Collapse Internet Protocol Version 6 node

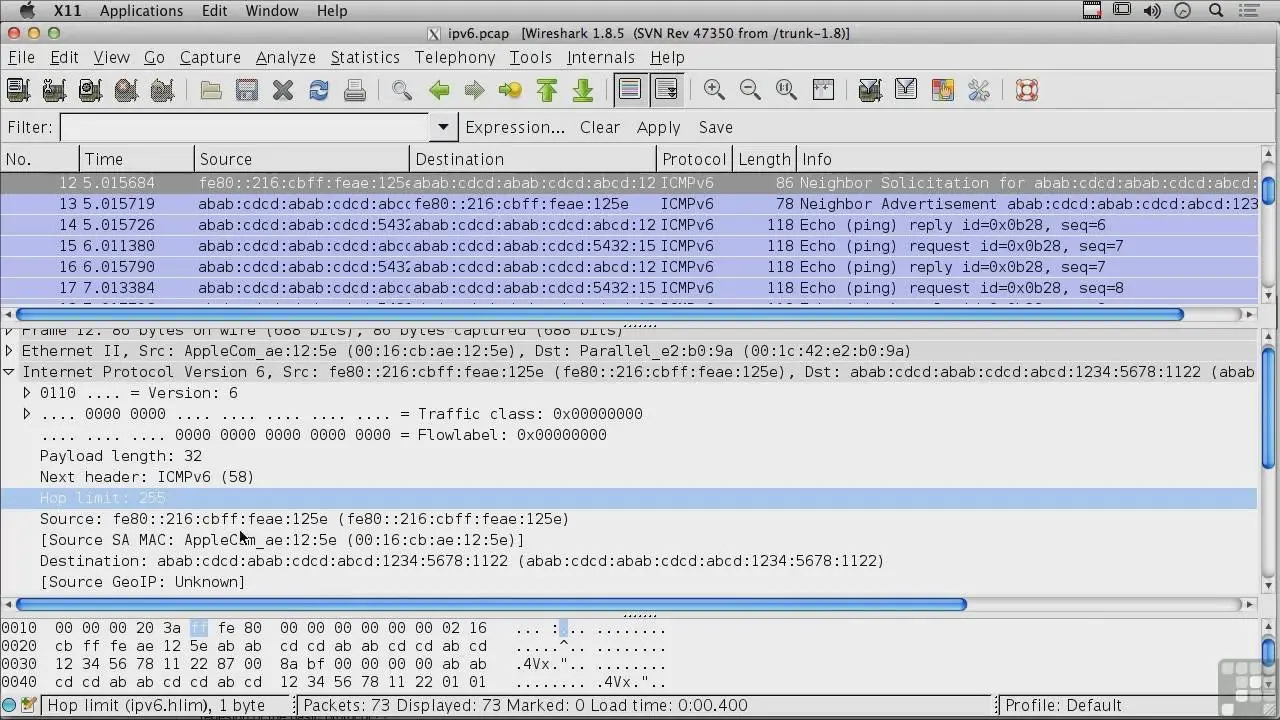click(x=9, y=372)
